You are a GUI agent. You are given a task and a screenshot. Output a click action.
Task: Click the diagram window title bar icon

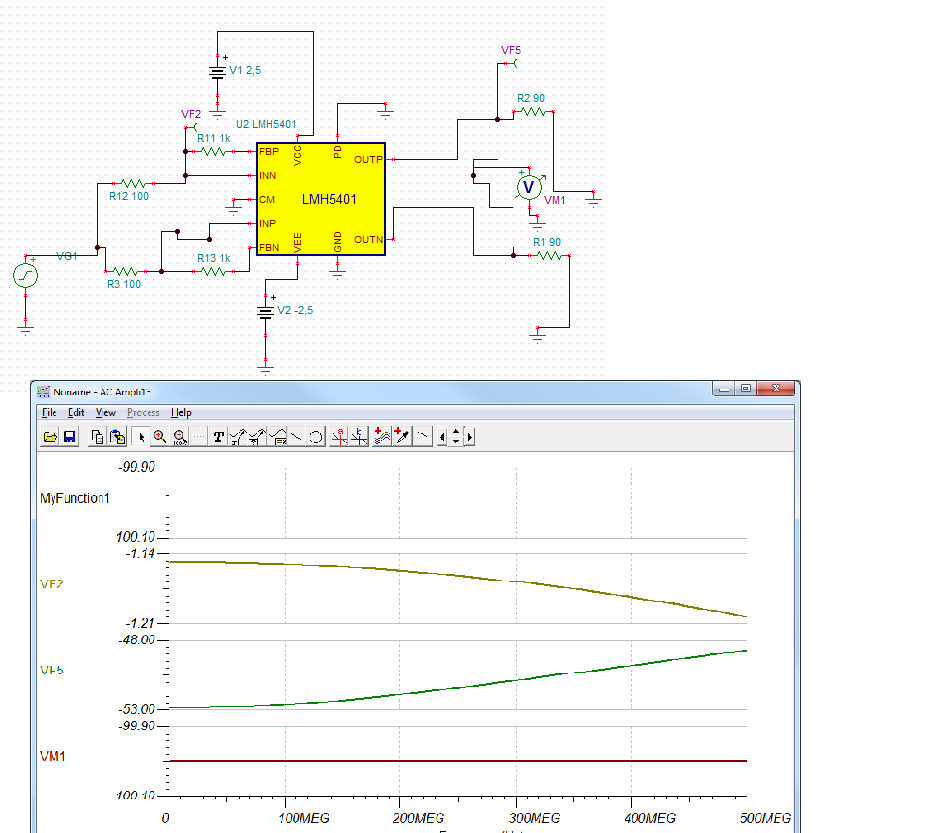click(x=44, y=392)
